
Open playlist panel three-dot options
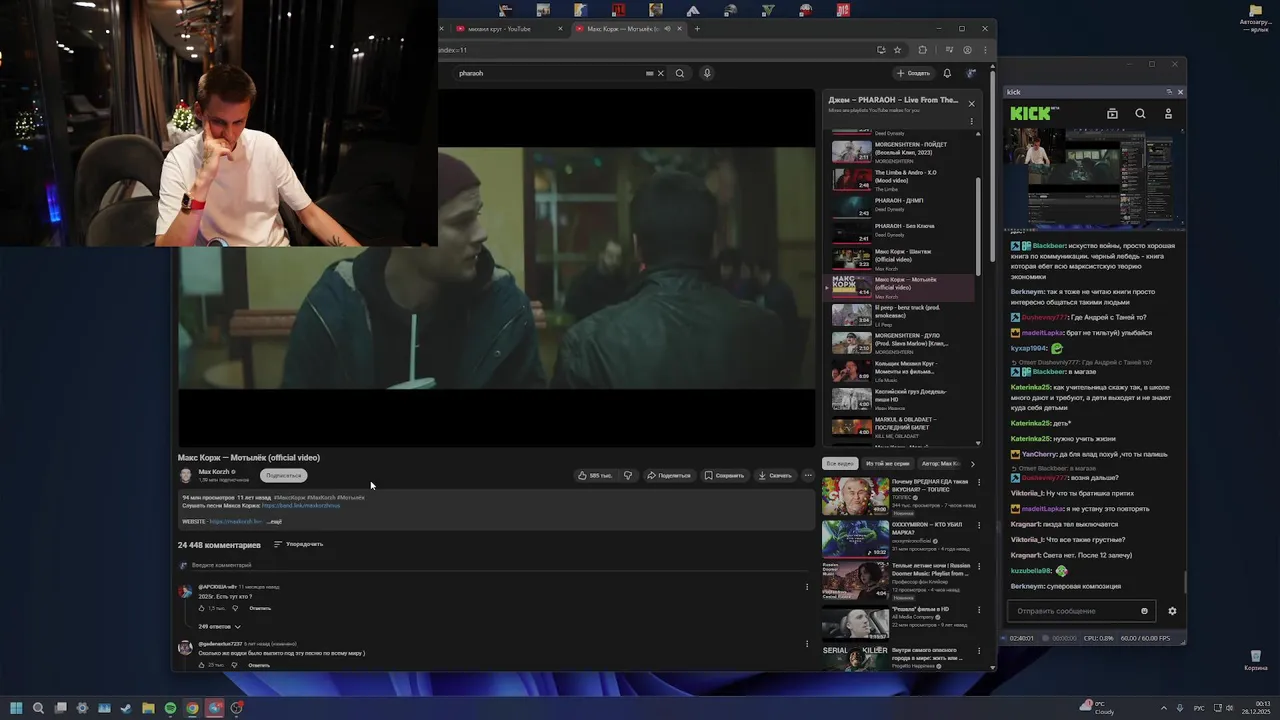(x=971, y=121)
